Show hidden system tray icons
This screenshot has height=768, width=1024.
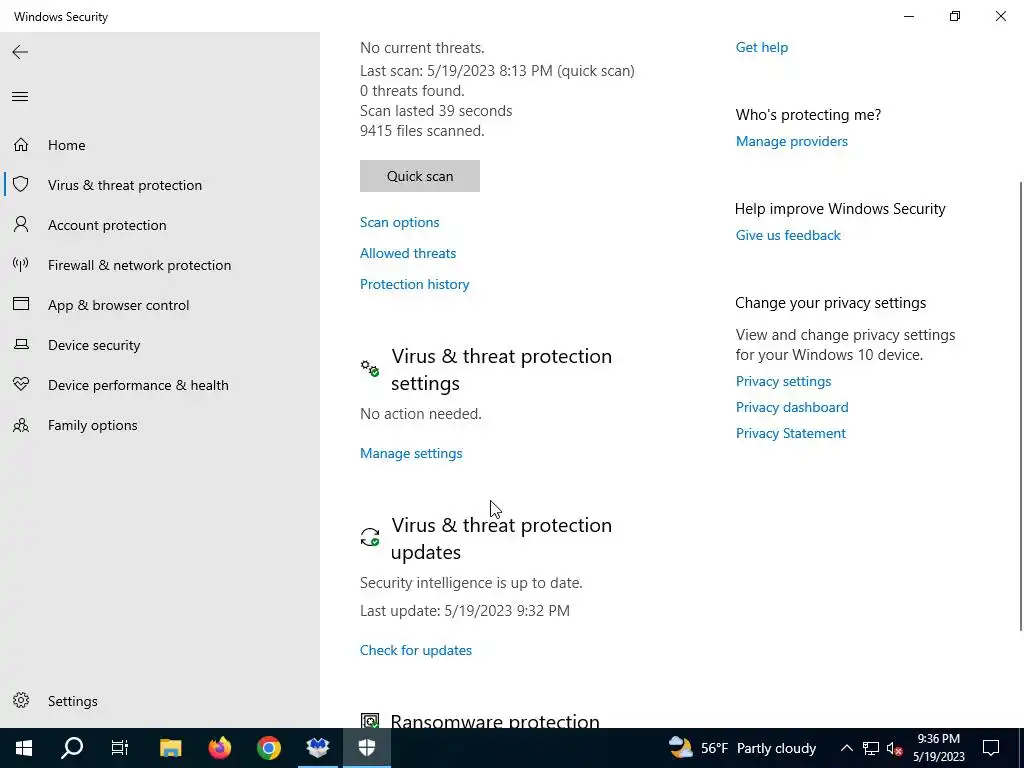846,748
